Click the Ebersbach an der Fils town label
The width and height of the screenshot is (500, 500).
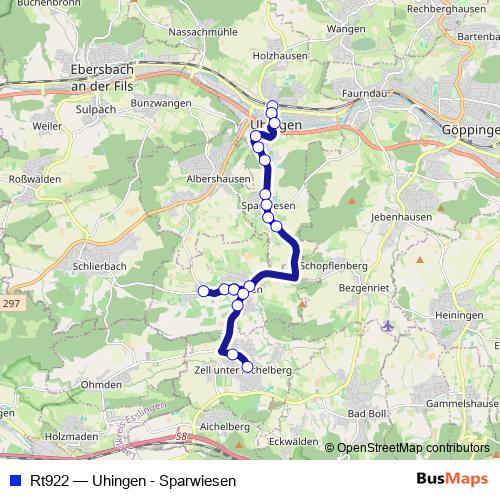tap(102, 78)
